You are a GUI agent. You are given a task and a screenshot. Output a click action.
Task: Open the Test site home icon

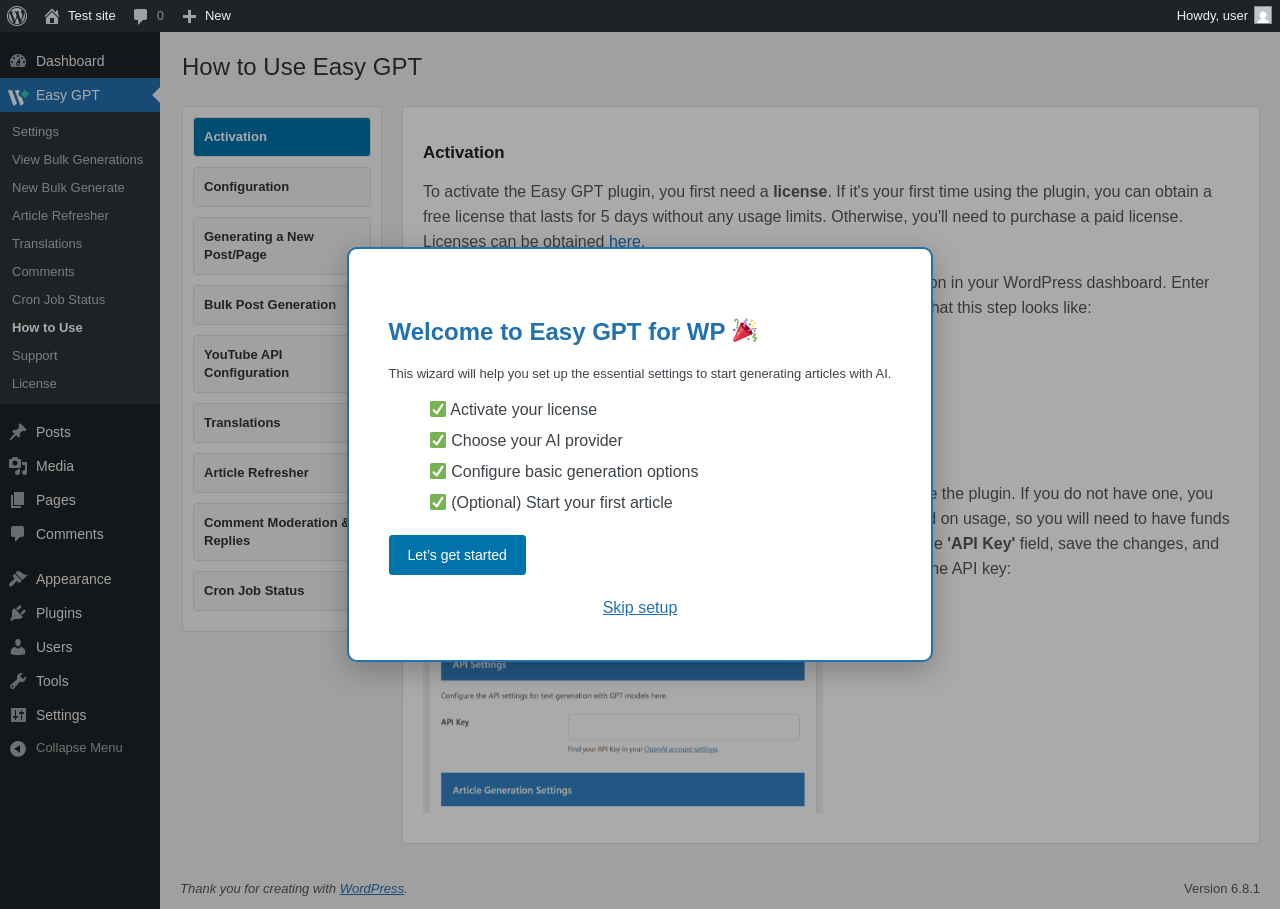[x=52, y=16]
